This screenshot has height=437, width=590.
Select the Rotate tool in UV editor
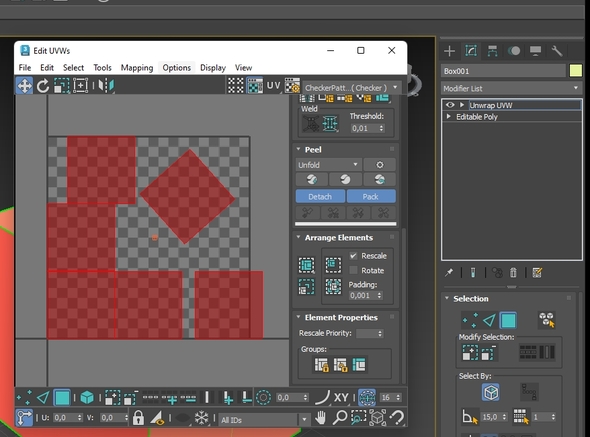pos(43,86)
